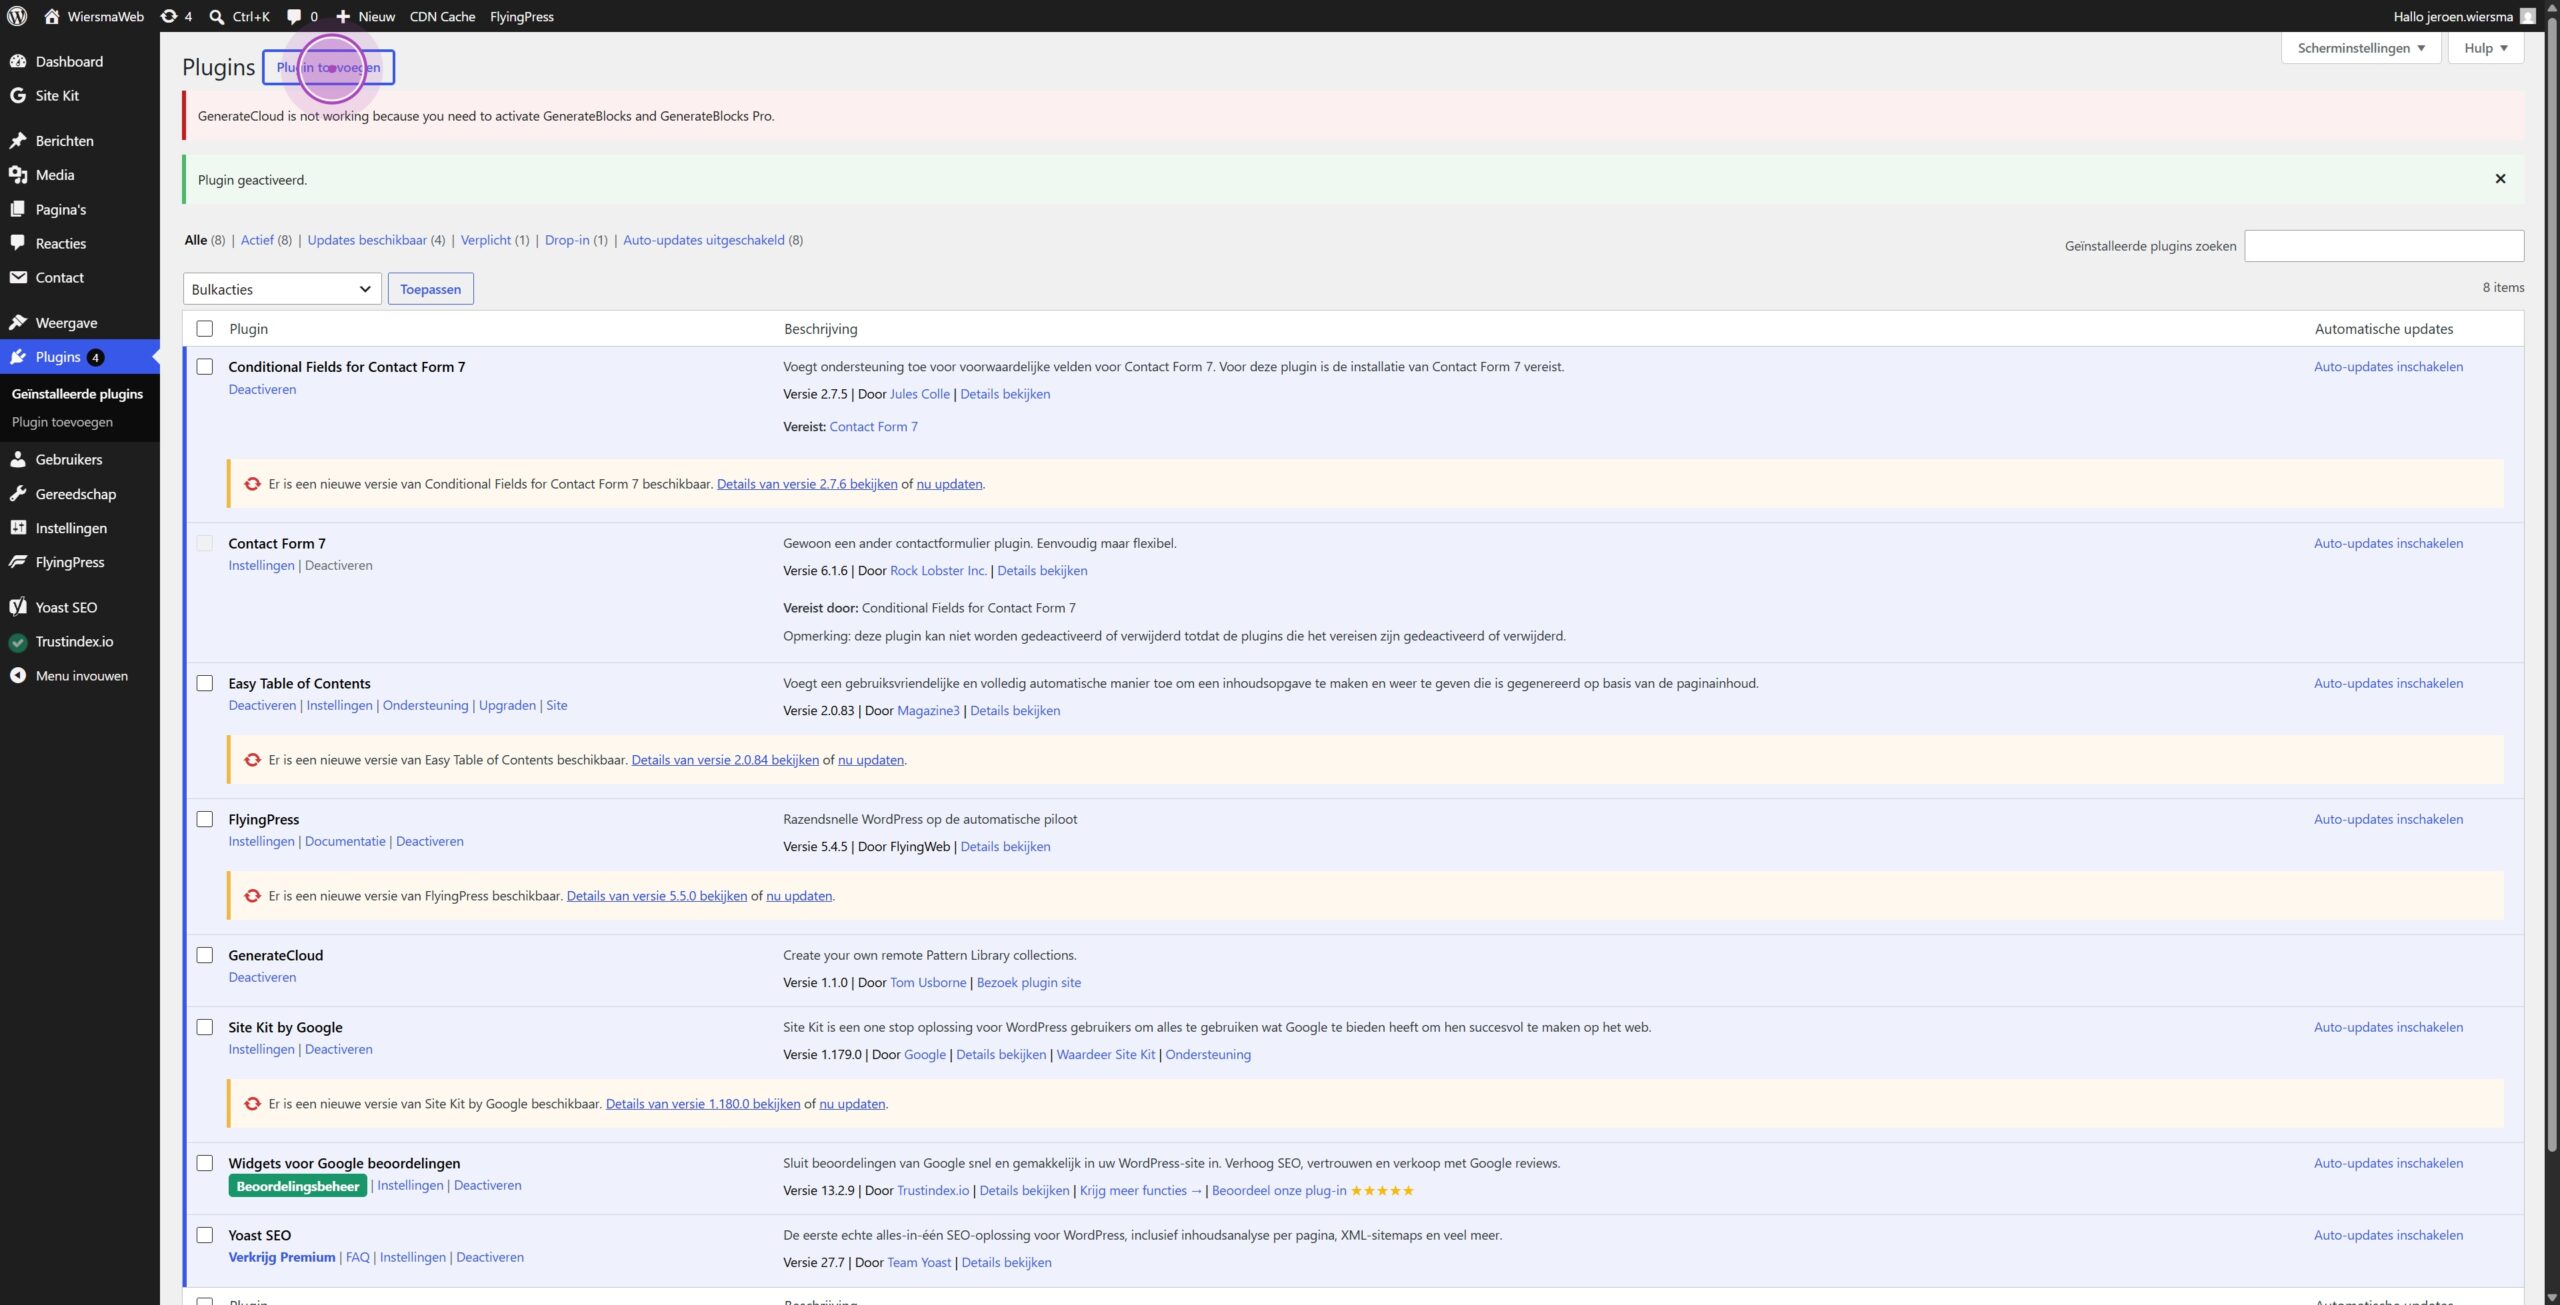Open Plugin toevoegen submenu in sidebar

pyautogui.click(x=62, y=422)
